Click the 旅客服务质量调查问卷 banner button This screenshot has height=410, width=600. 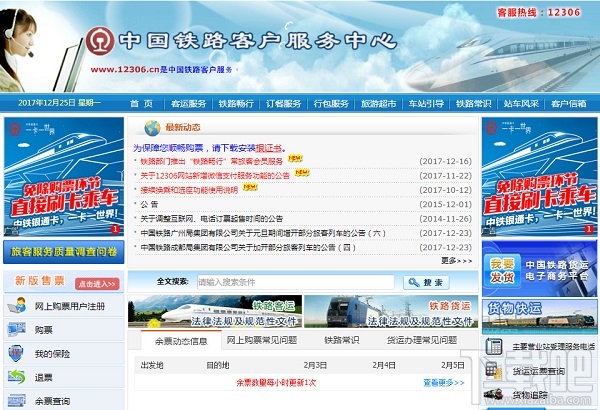pos(64,252)
